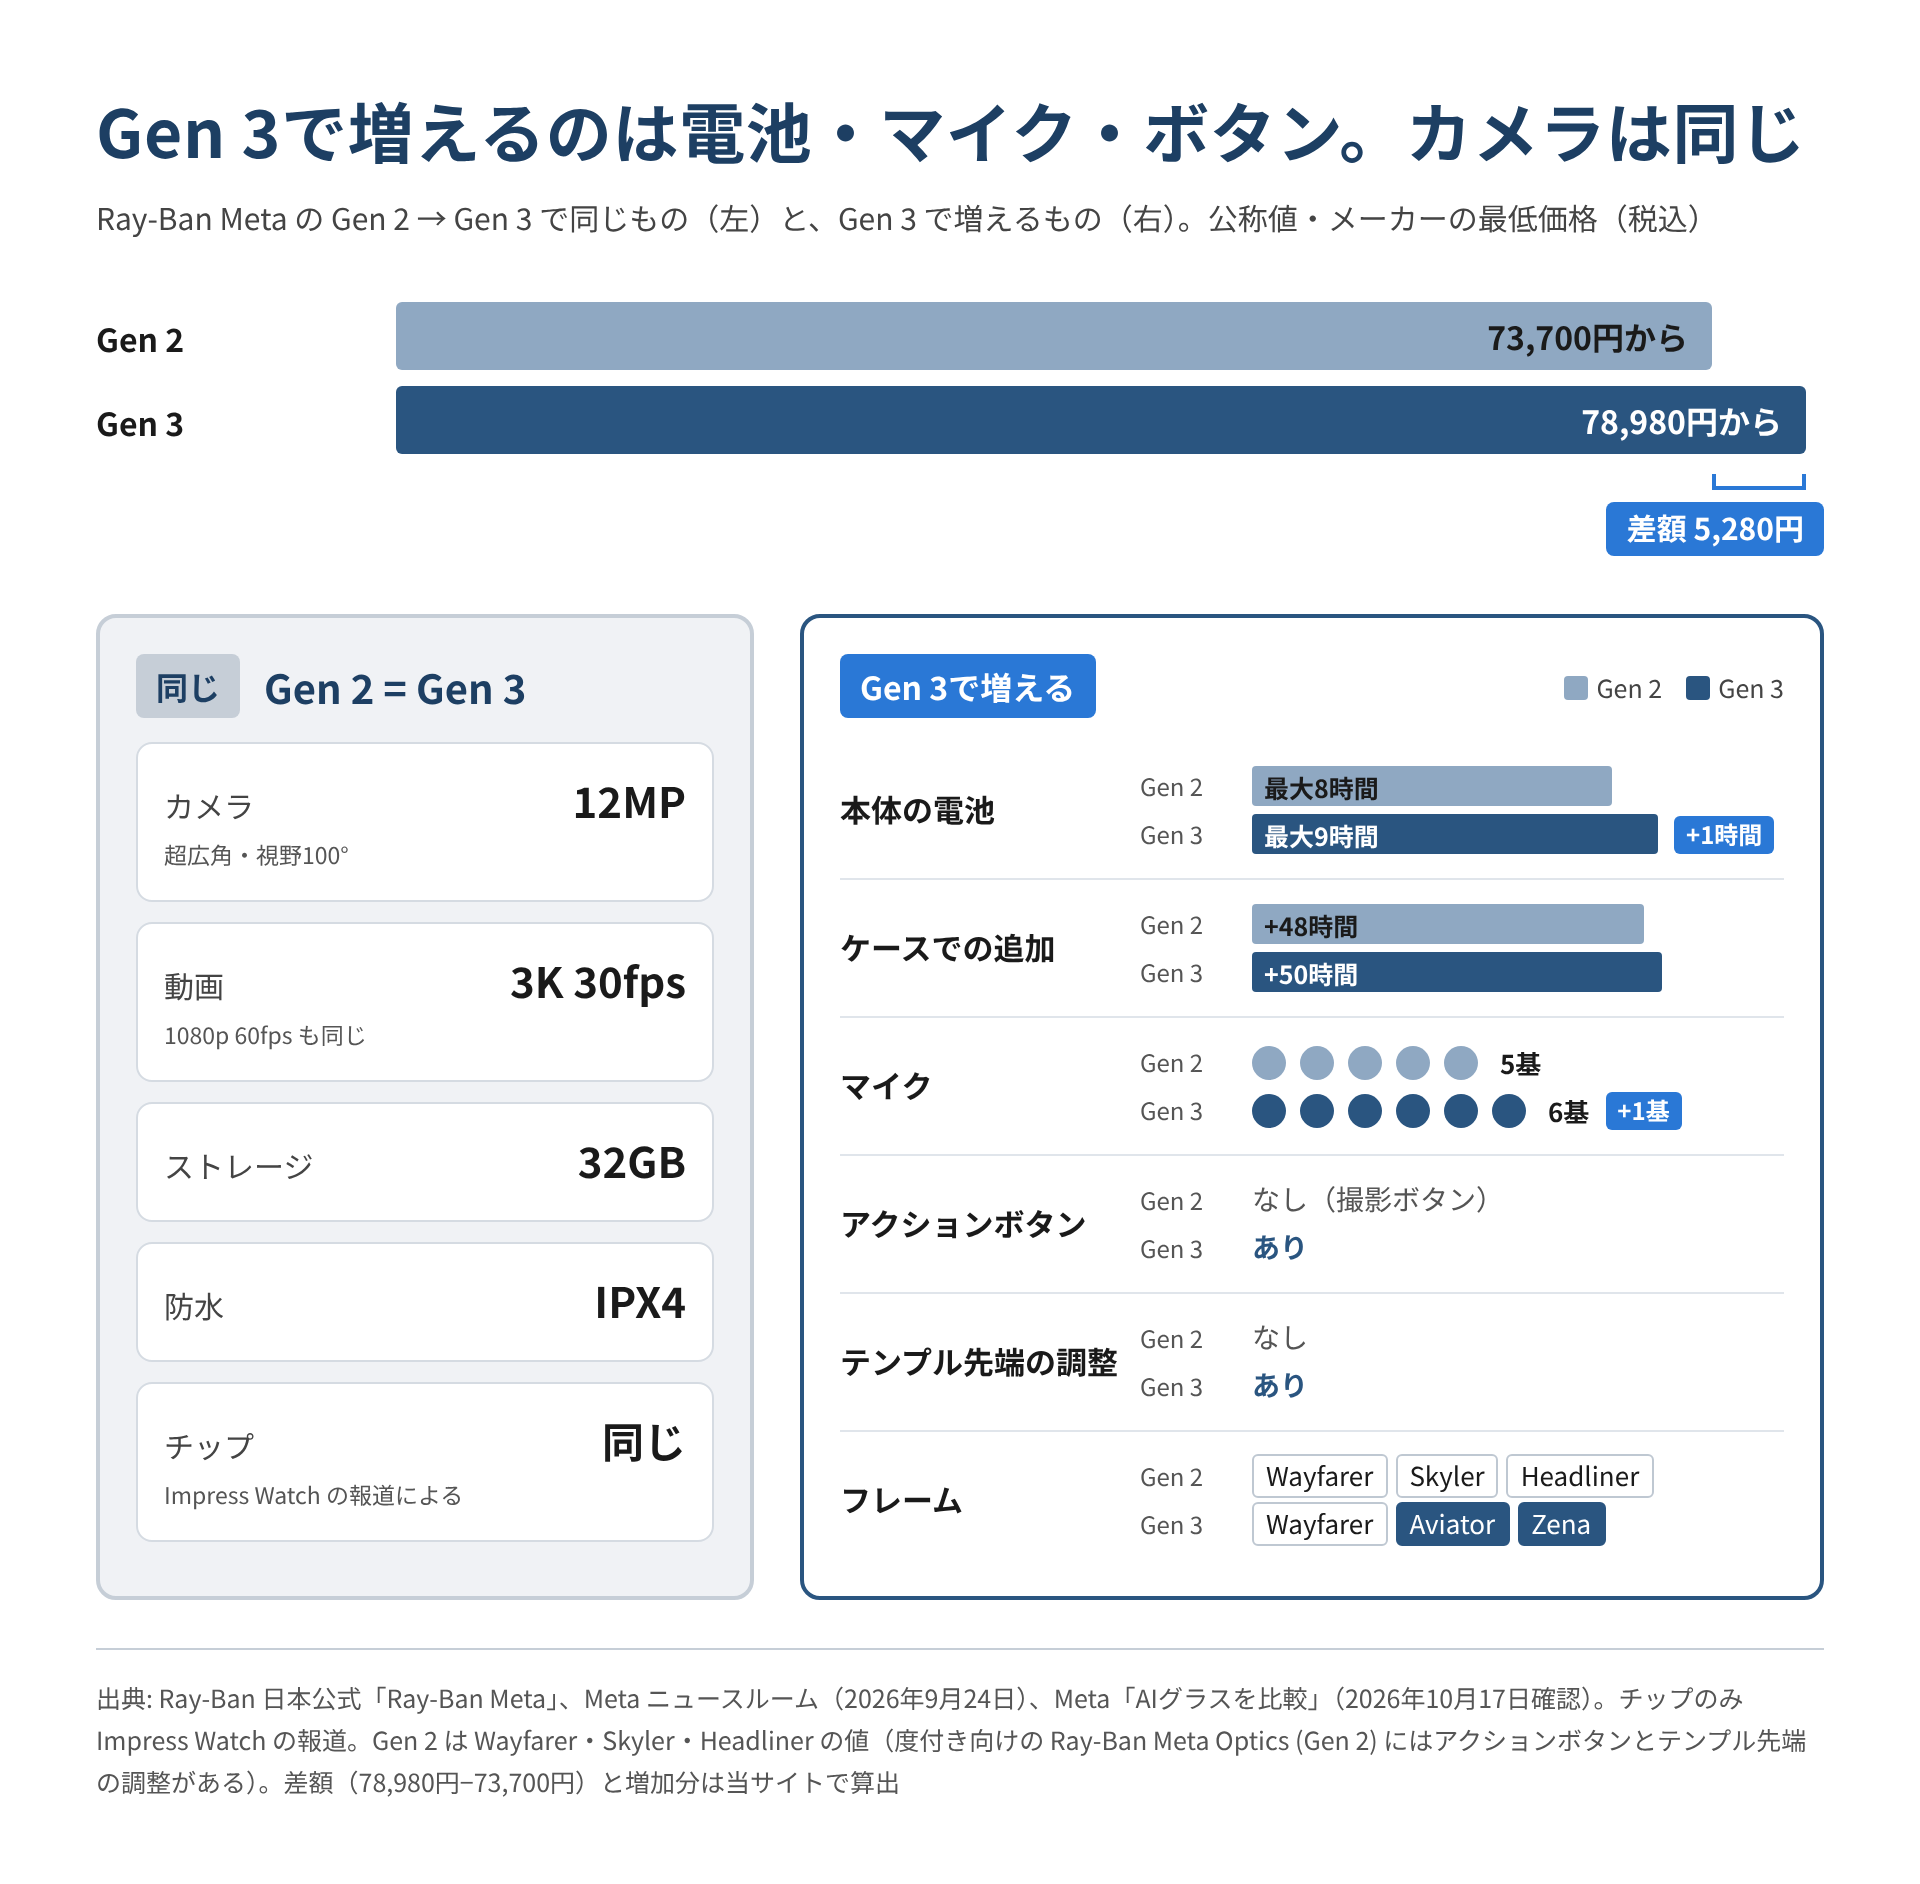
Task: Click the 本体の電池 row label
Action: [917, 810]
